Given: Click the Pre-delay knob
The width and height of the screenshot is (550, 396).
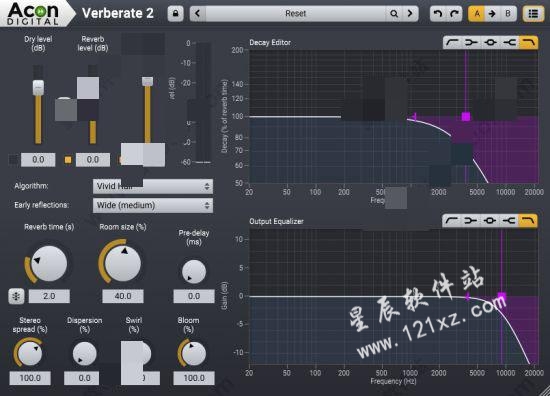Looking at the screenshot, I should pyautogui.click(x=194, y=272).
